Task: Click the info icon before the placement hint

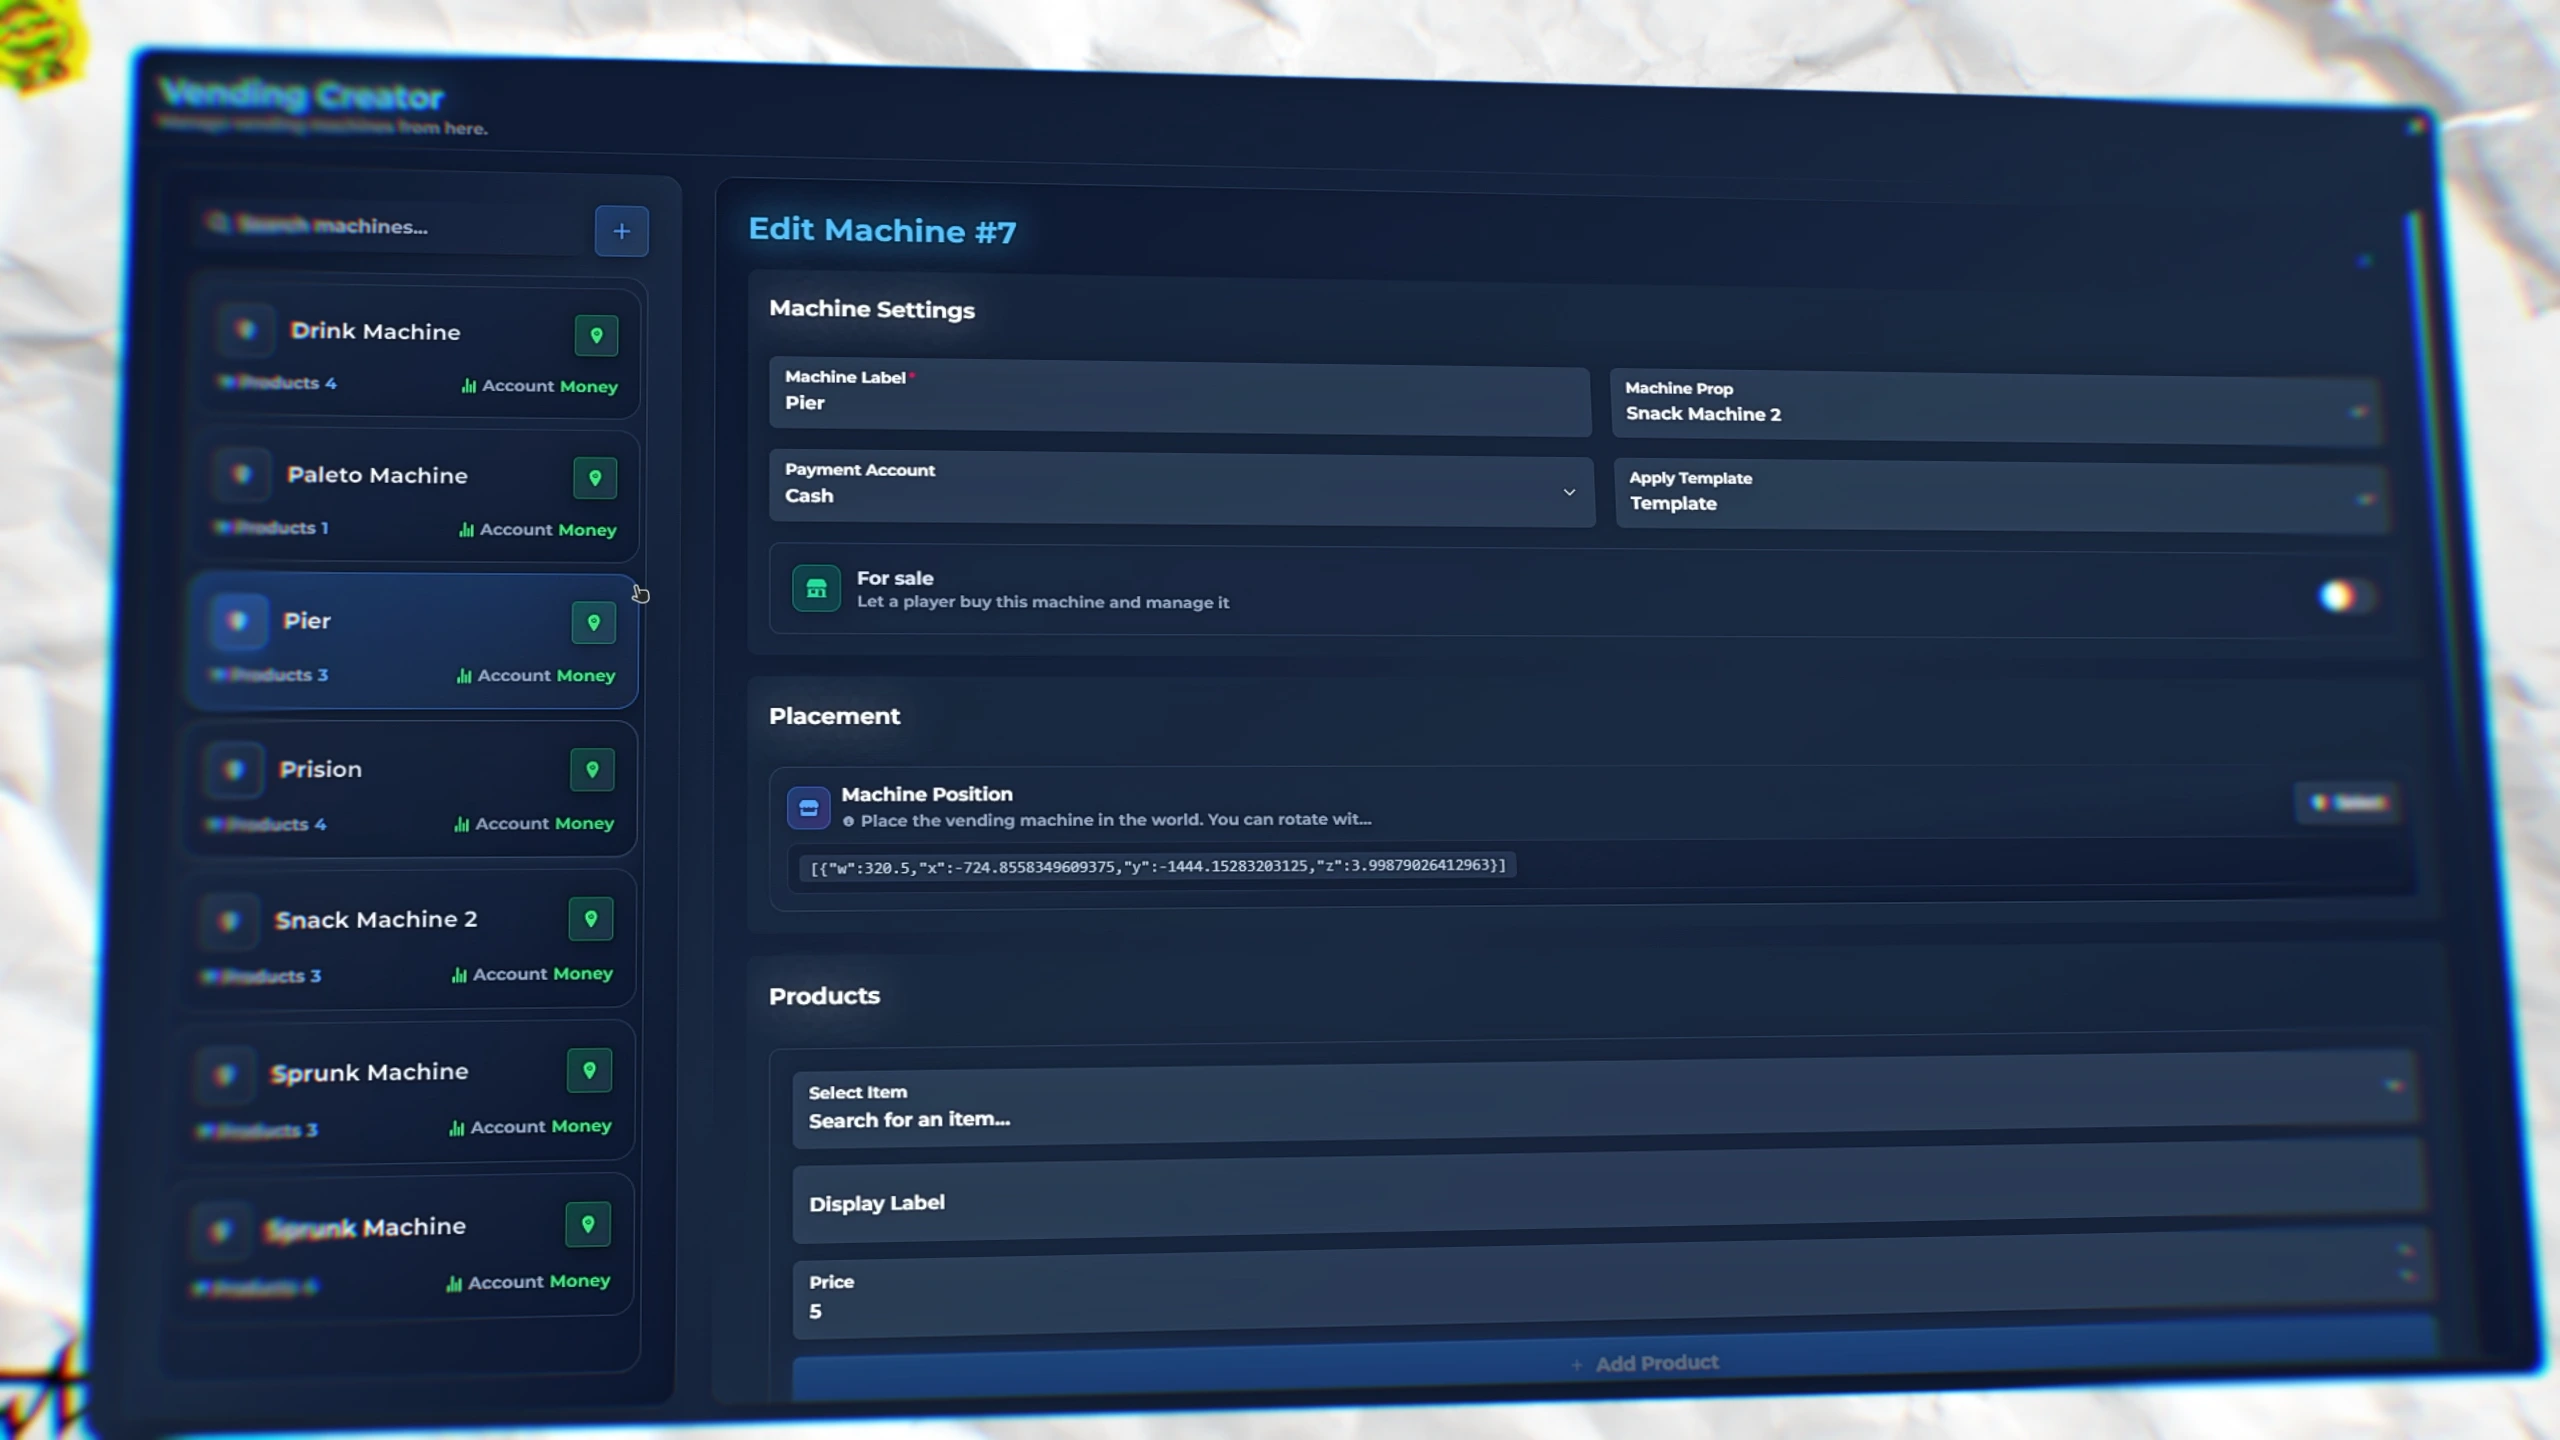Action: 848,821
